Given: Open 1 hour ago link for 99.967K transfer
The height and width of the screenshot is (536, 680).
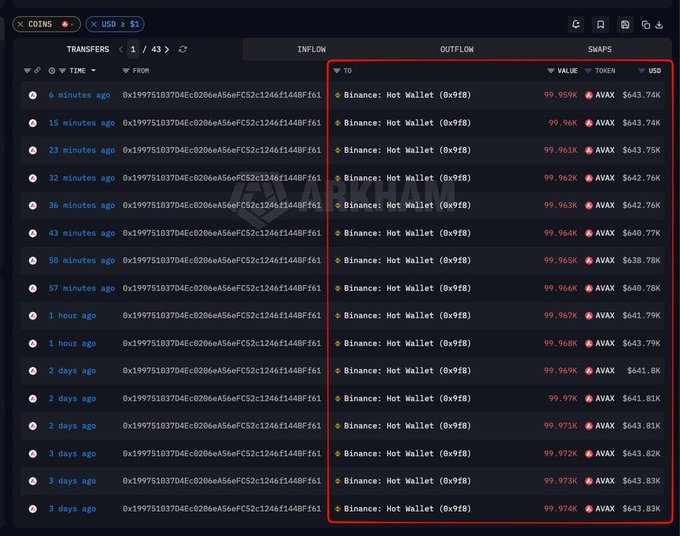Looking at the screenshot, I should click(x=72, y=316).
